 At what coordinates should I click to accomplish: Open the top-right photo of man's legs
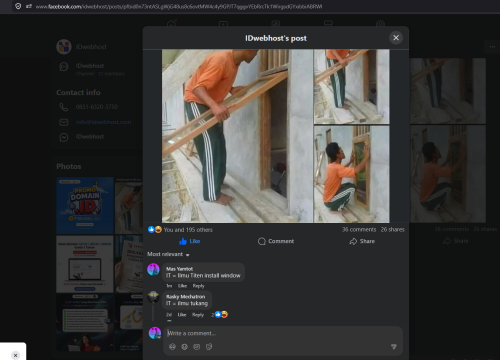[x=352, y=87]
